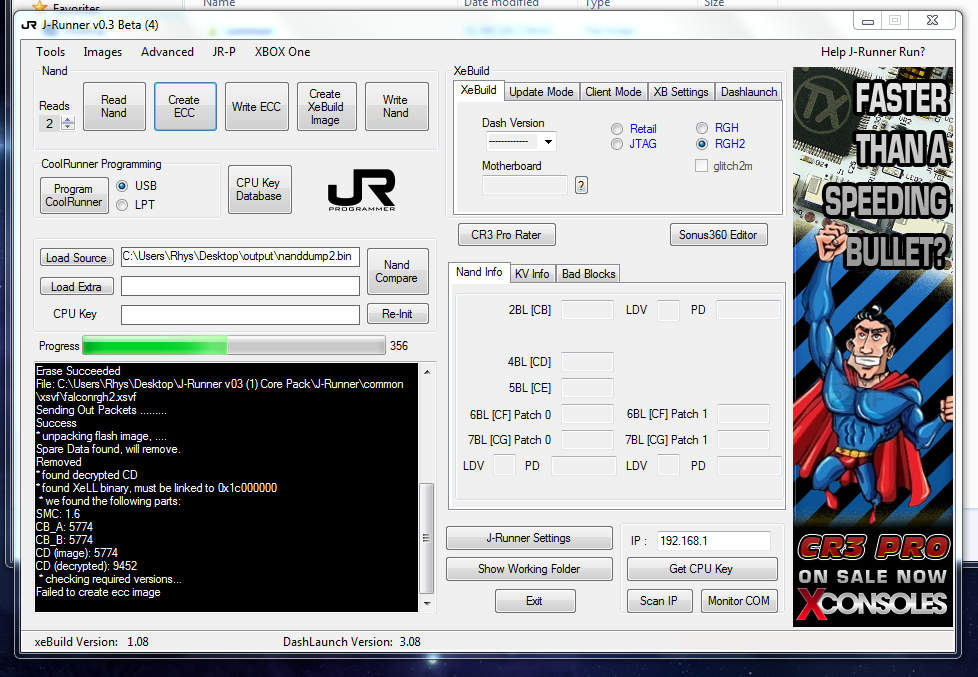Click the Read Nand button
Screen dimensions: 978x677
[x=114, y=107]
